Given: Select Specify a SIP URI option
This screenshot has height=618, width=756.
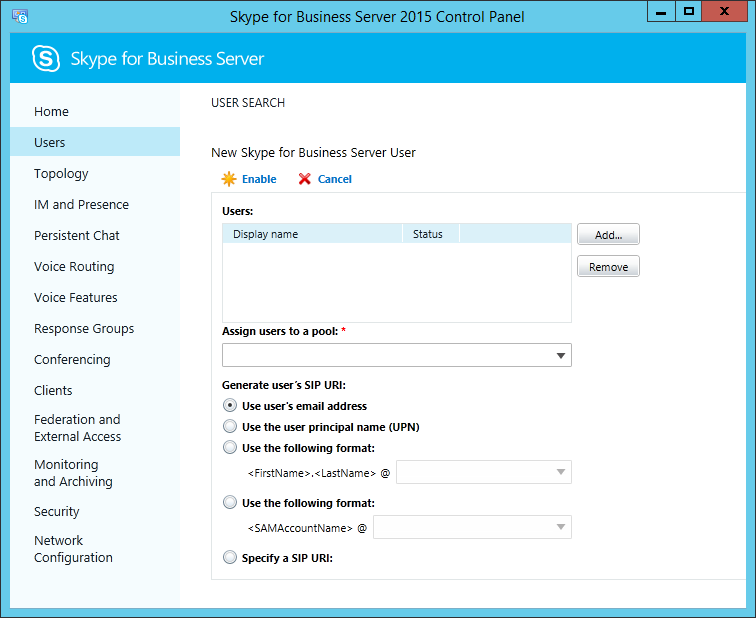Looking at the screenshot, I should pyautogui.click(x=230, y=557).
